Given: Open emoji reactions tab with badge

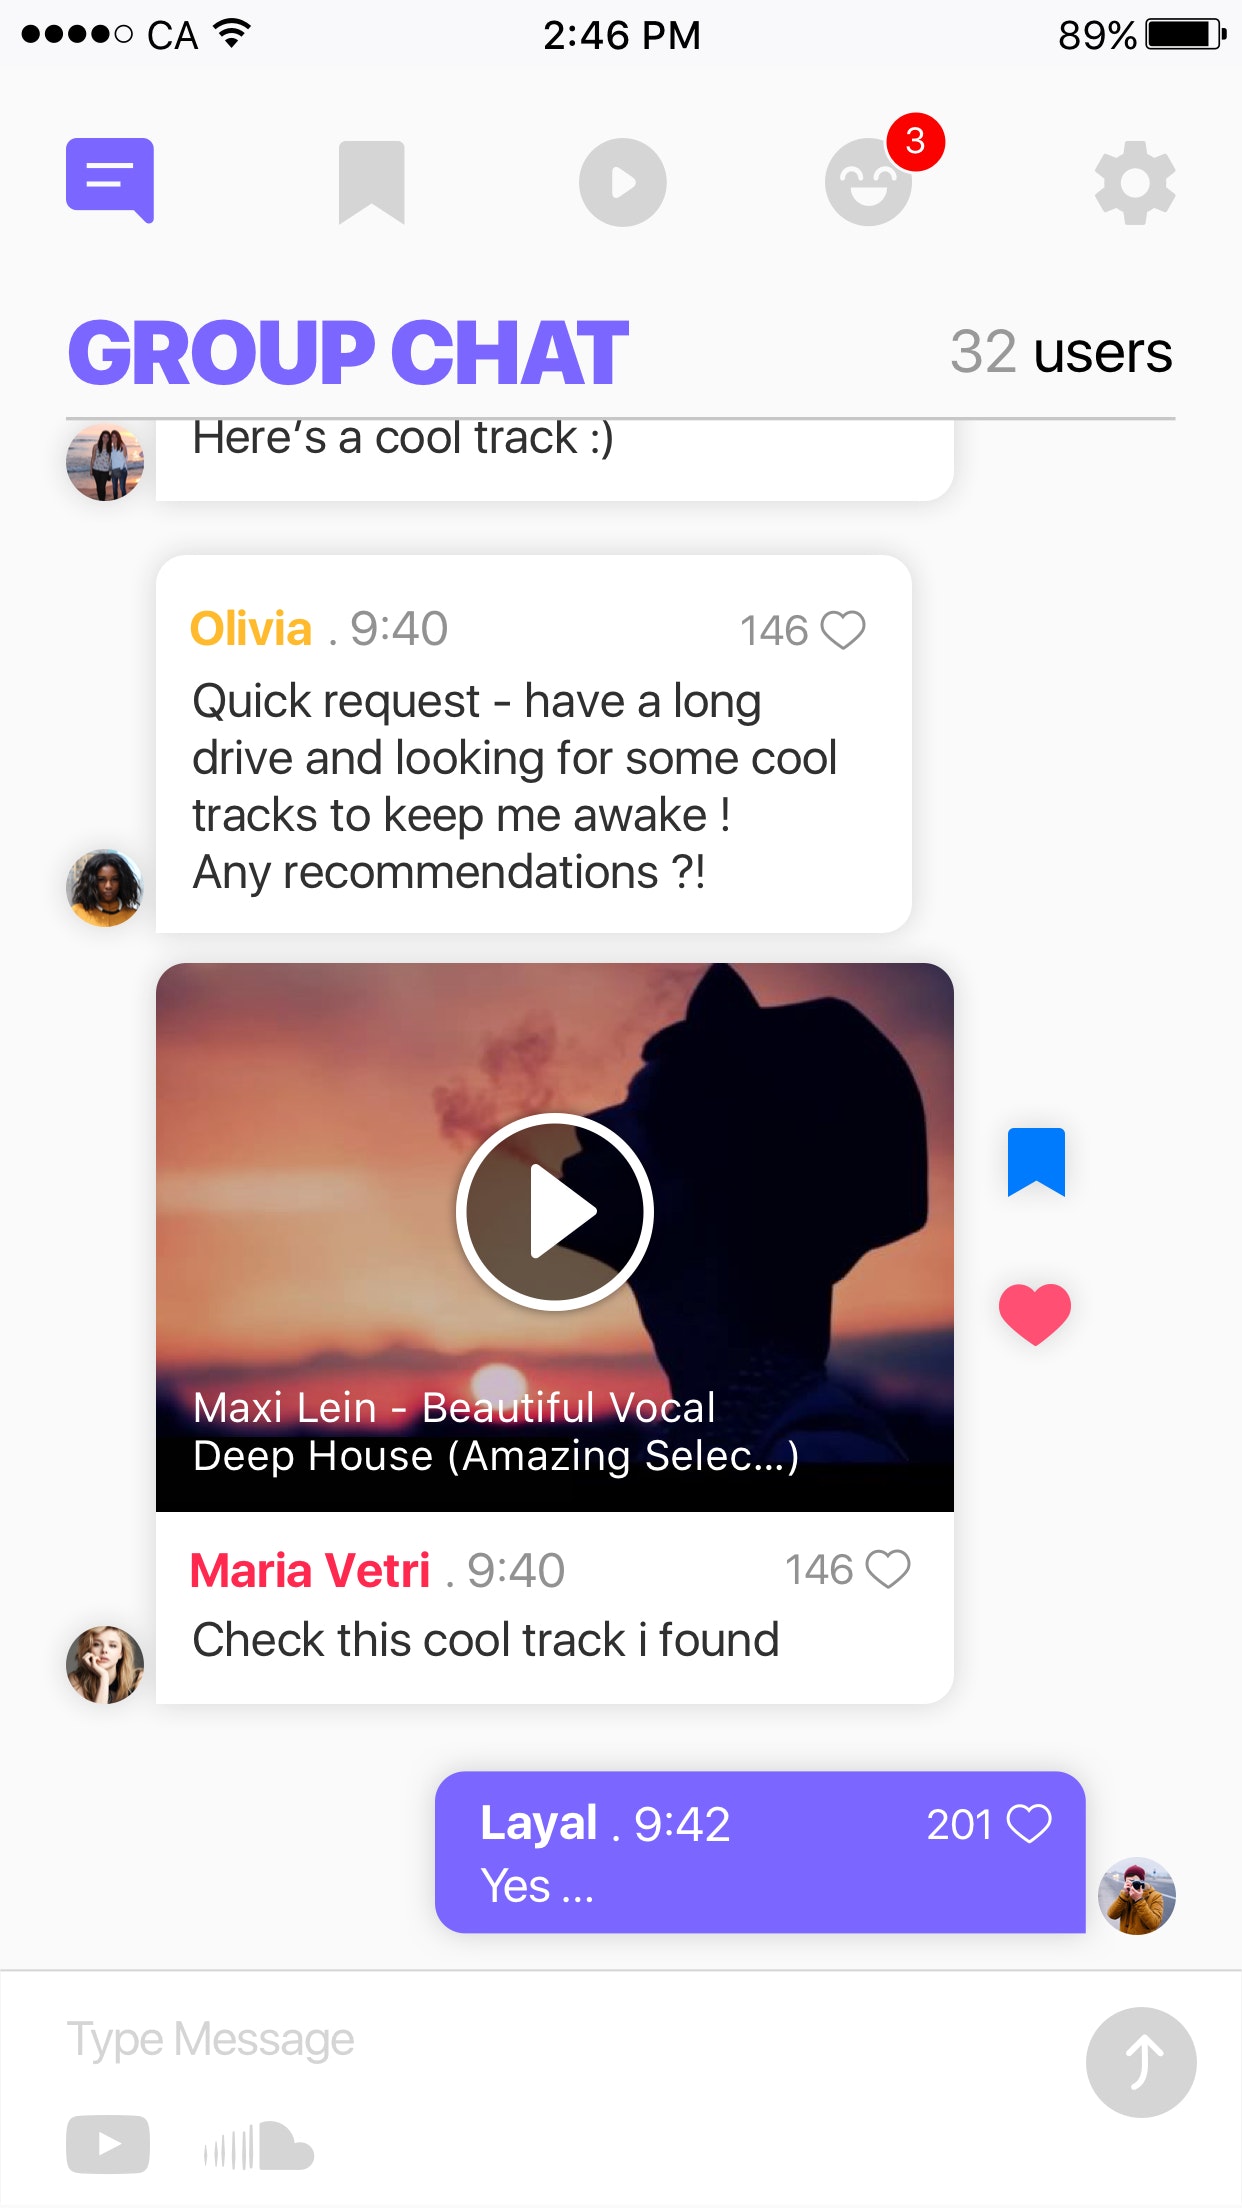Looking at the screenshot, I should (x=868, y=182).
